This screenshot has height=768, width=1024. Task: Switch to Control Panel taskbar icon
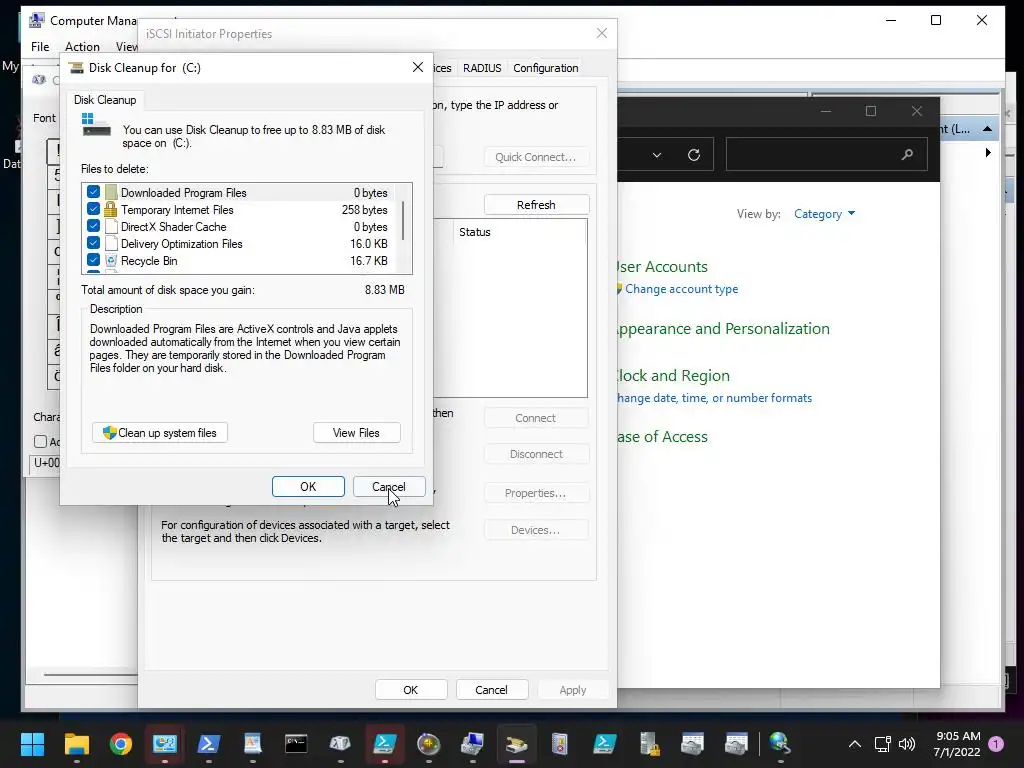click(165, 744)
